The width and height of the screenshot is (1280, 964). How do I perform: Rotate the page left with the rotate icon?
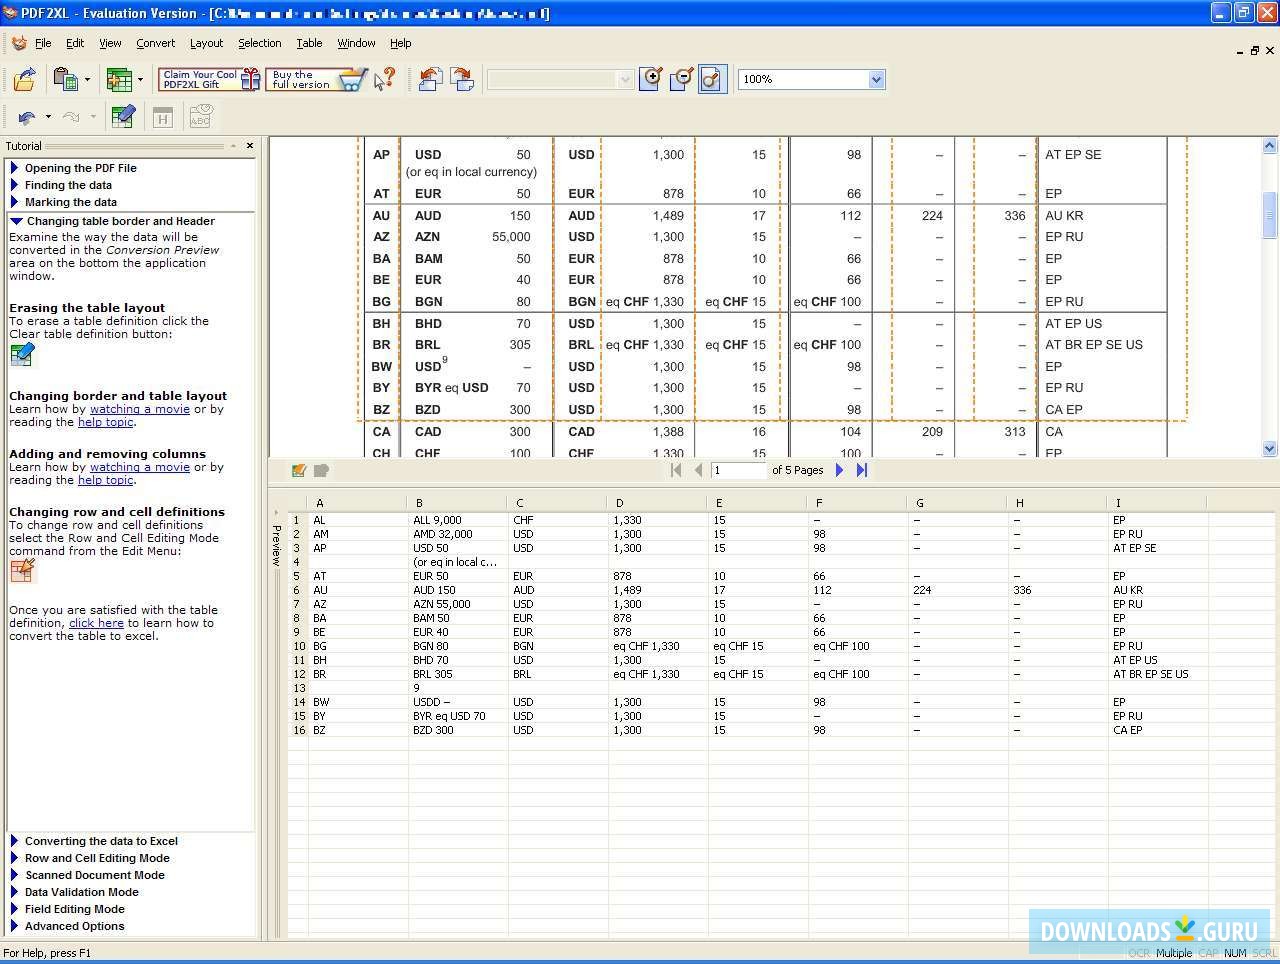430,79
